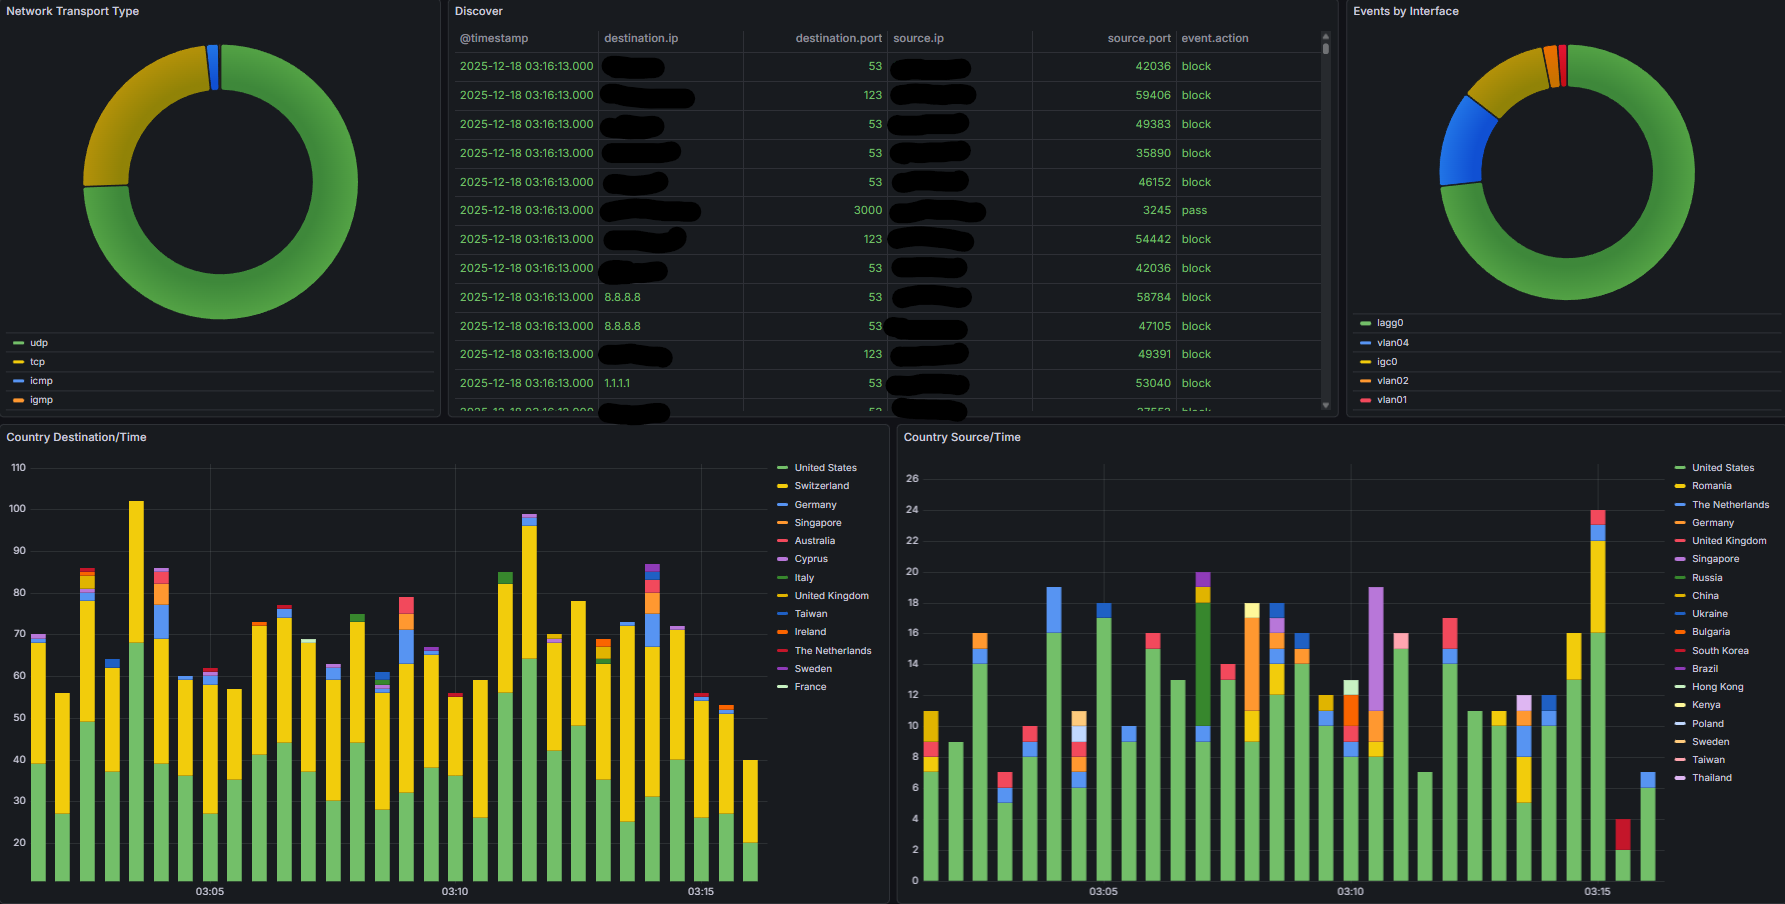Toggle United States in Country Destination legend
The image size is (1785, 904).
click(825, 468)
